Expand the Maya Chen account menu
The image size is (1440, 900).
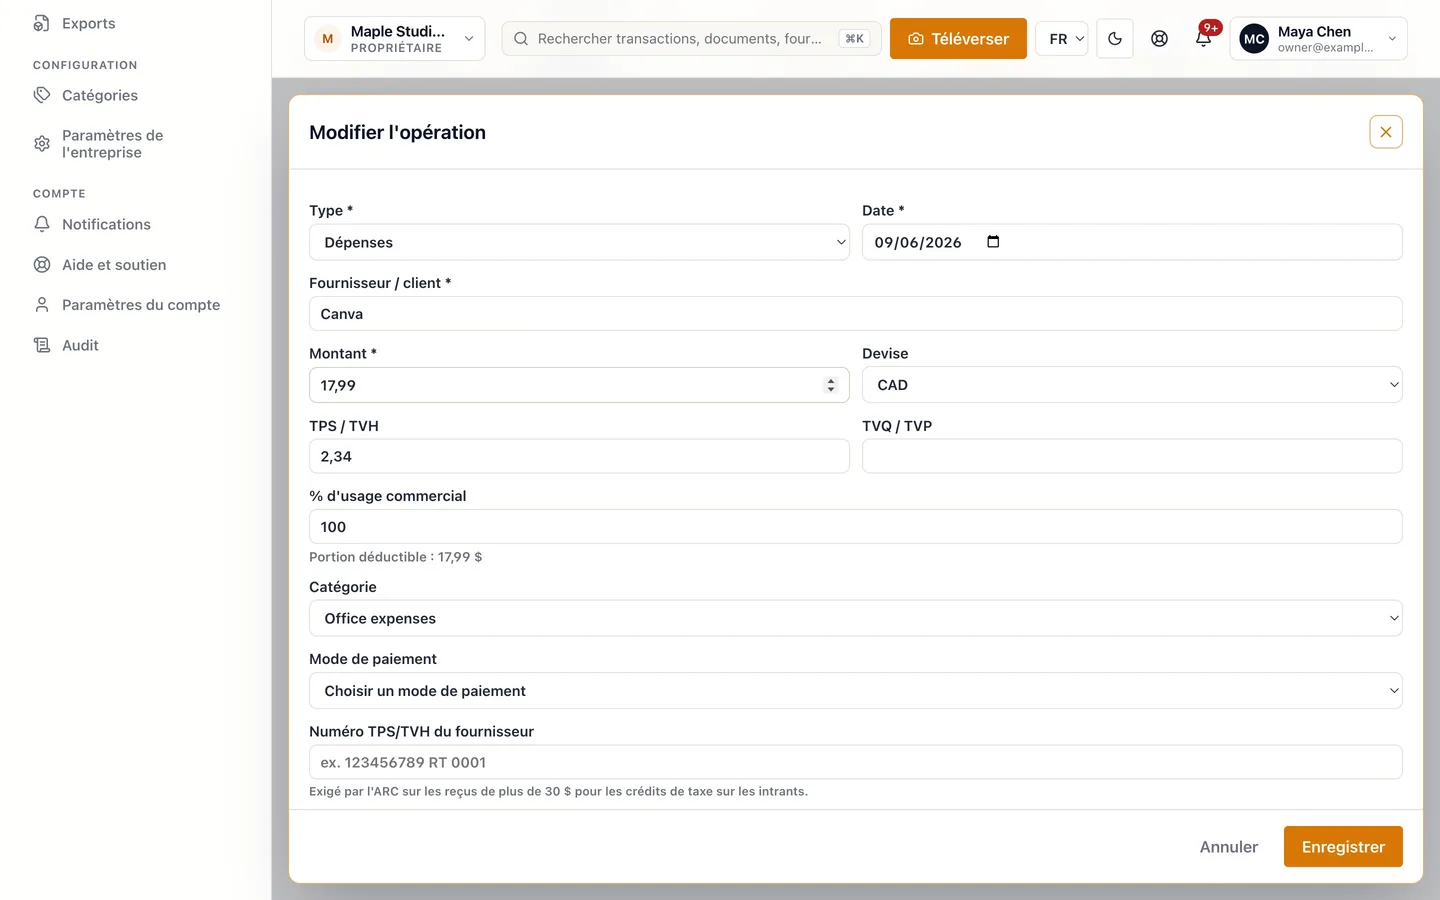tap(1319, 39)
